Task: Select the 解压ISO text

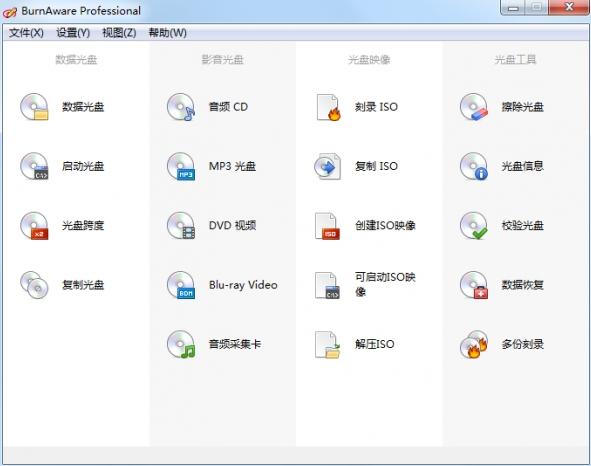Action: [x=375, y=344]
